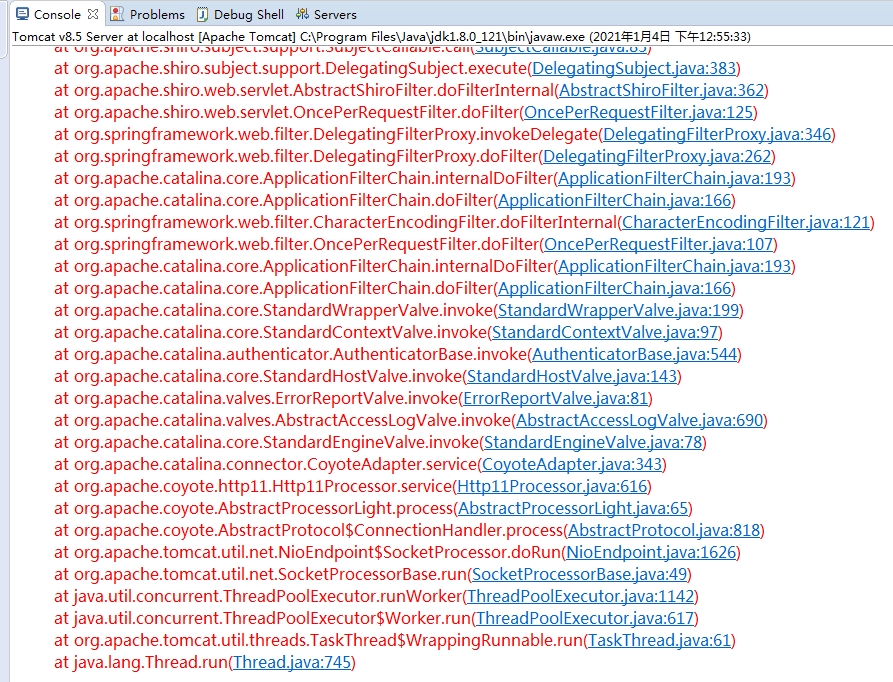Open CoyoteAdapter.java:343 link

572,465
